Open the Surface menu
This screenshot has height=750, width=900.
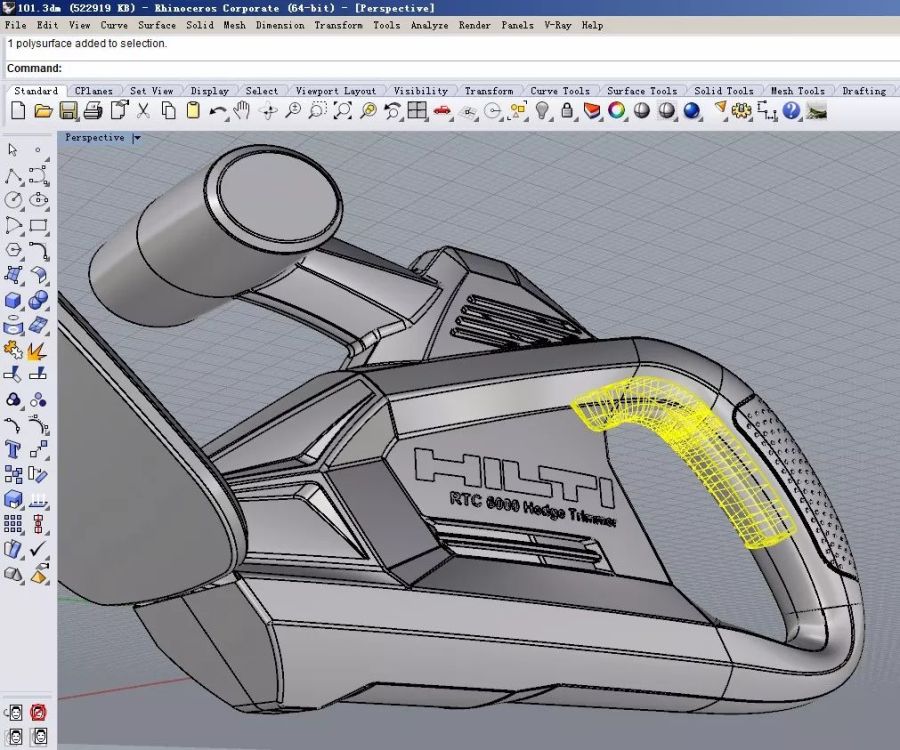(156, 25)
